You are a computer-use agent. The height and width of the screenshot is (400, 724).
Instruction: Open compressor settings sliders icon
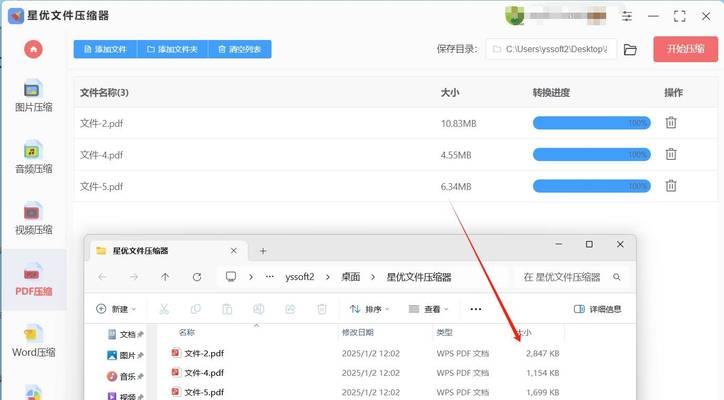click(627, 16)
